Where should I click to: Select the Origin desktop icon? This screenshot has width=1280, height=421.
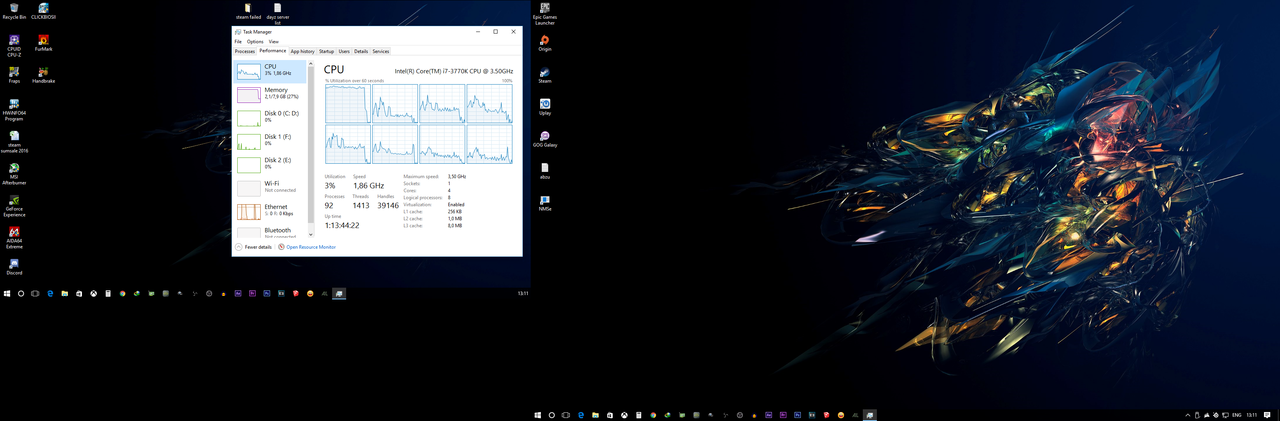(545, 41)
